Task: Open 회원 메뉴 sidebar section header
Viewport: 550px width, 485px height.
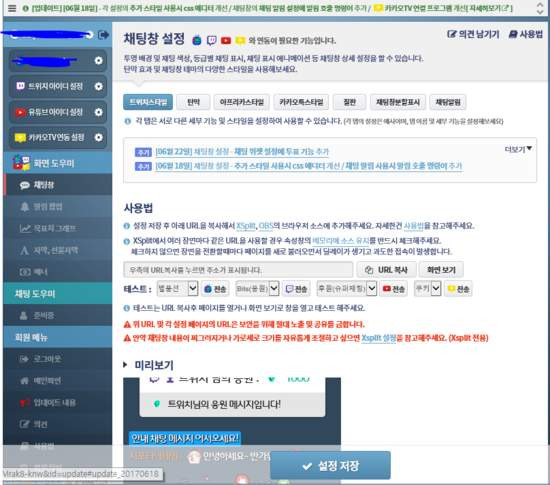Action: coord(58,337)
